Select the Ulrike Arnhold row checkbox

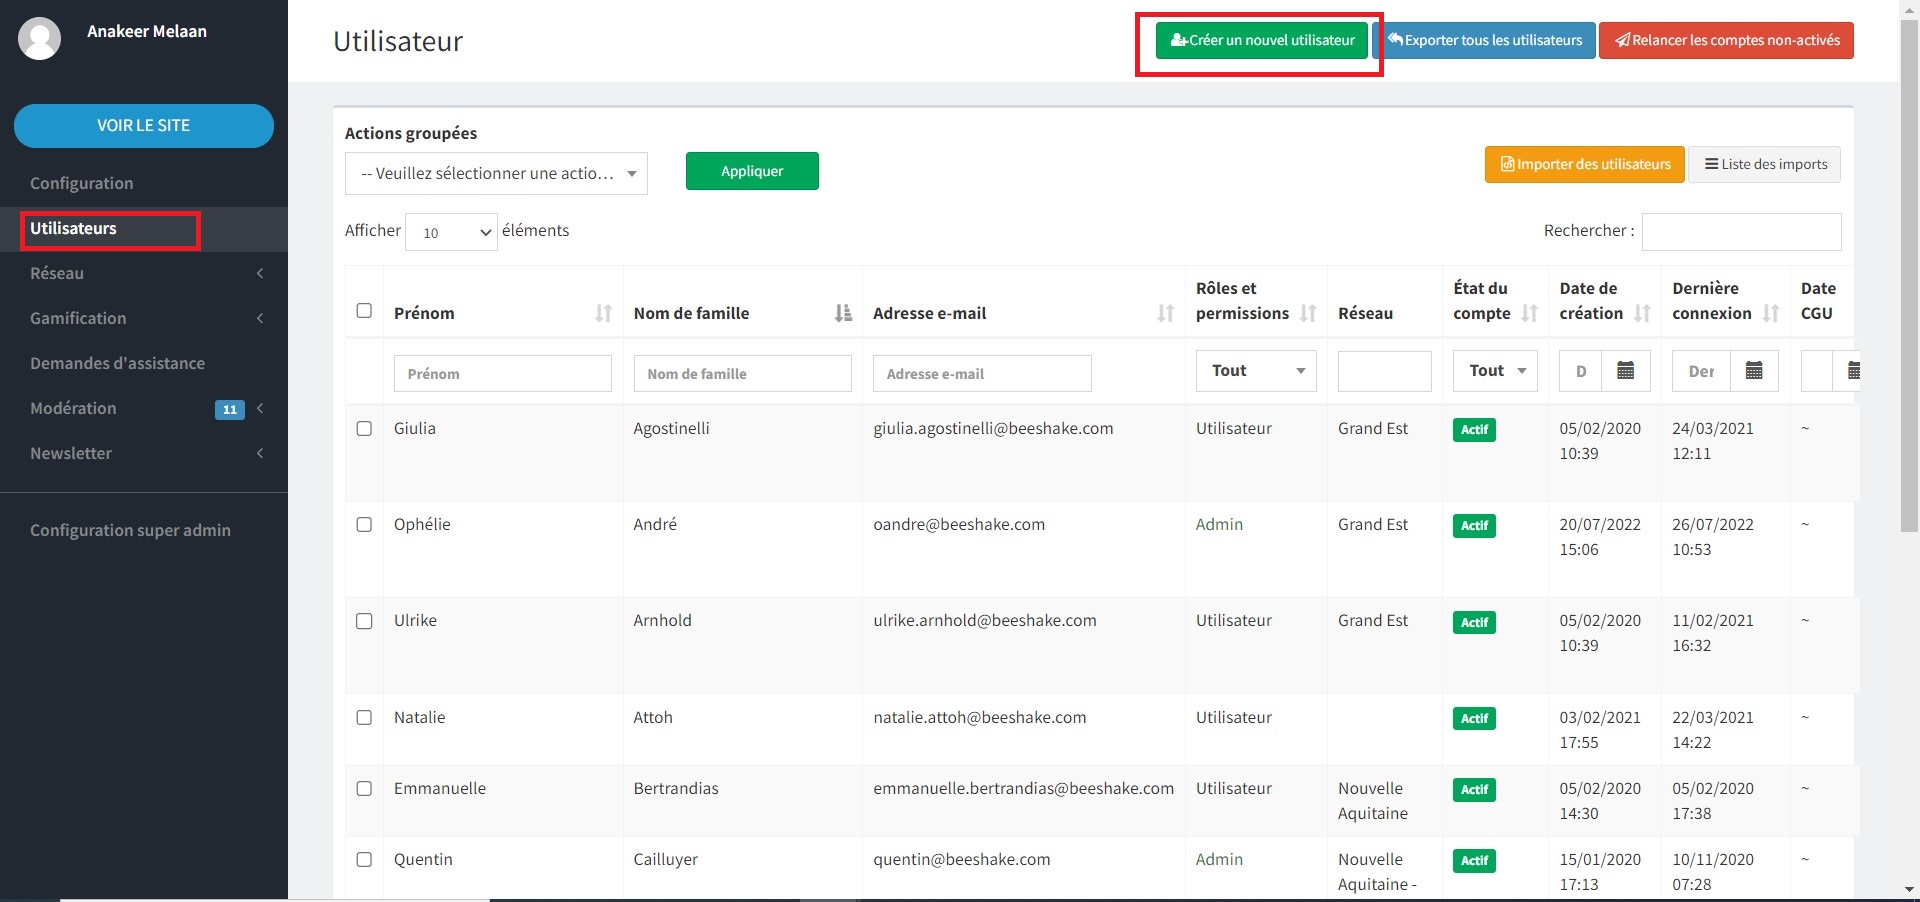(x=364, y=621)
